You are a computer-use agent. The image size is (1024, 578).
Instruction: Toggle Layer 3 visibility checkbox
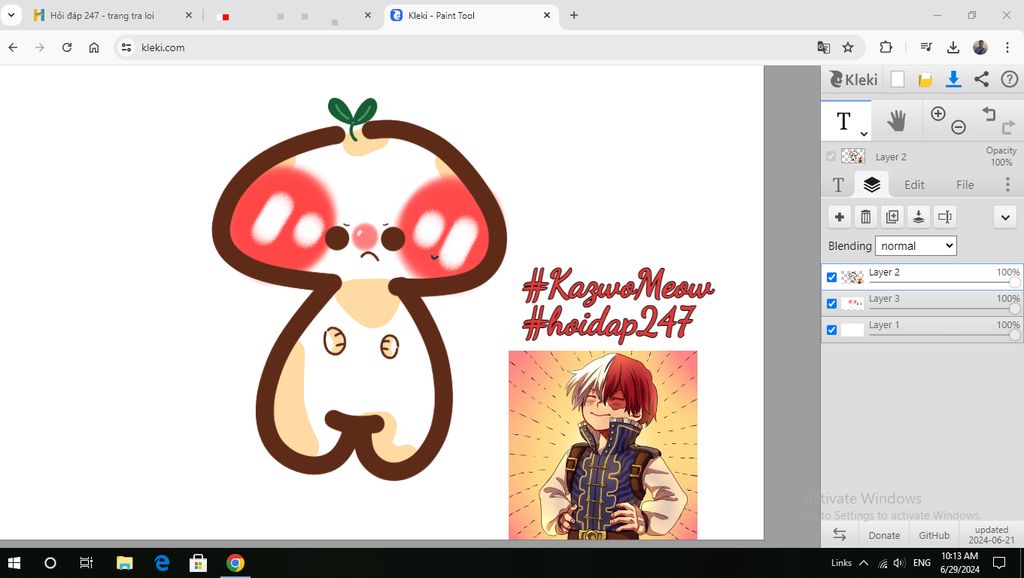click(x=831, y=304)
